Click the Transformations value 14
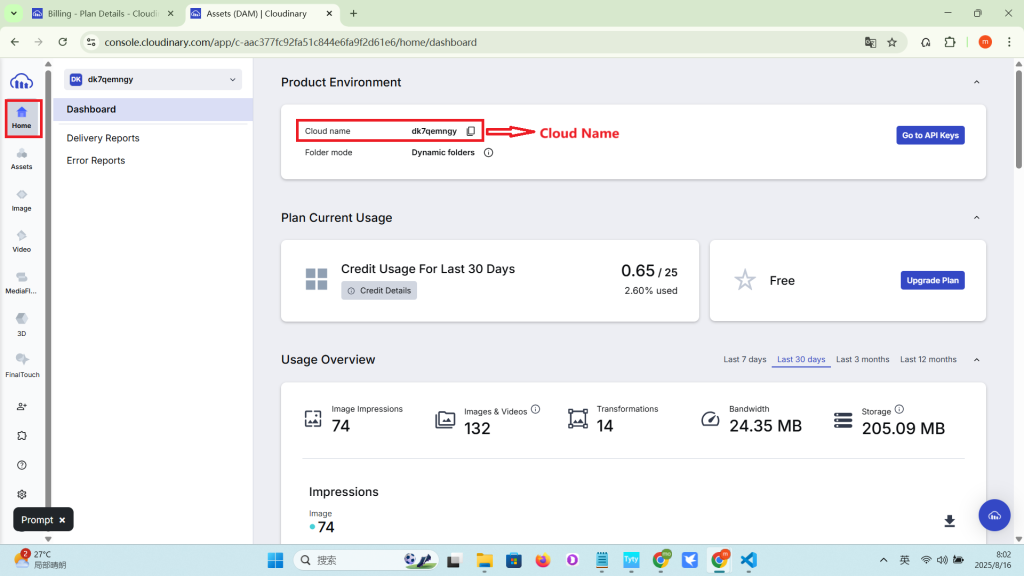 tap(605, 426)
